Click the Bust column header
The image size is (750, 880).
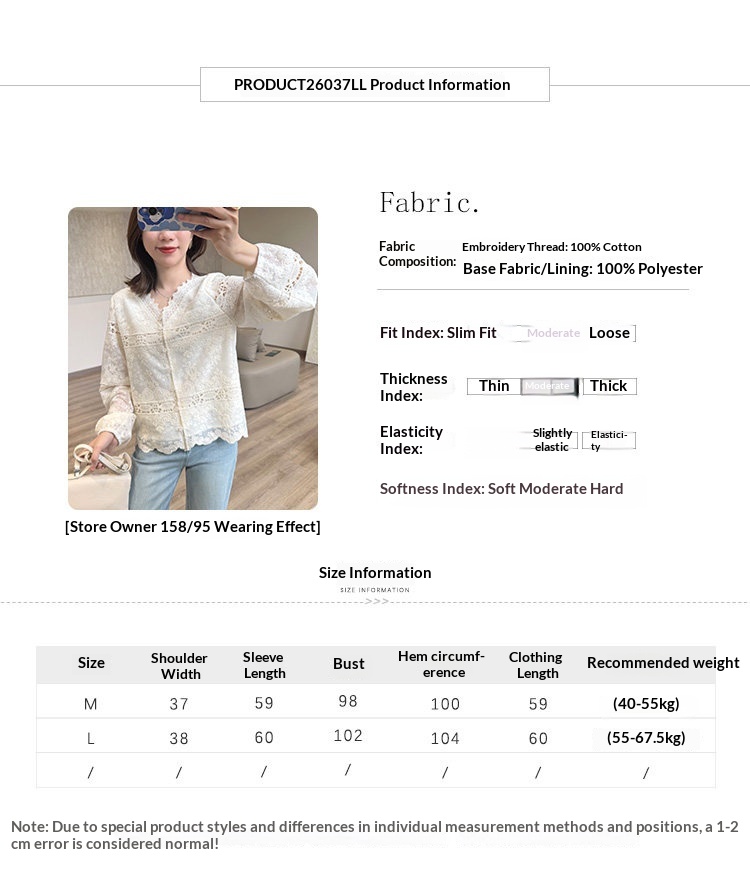(x=349, y=663)
